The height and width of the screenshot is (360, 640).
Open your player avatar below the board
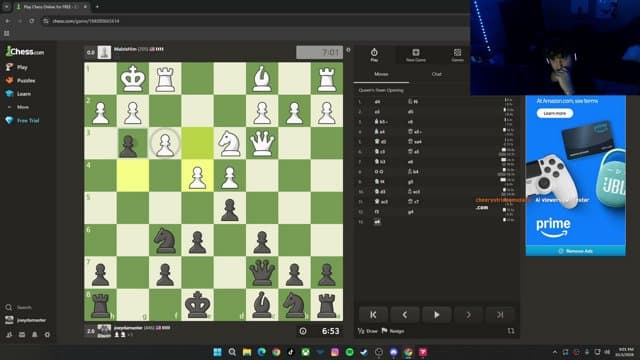[x=104, y=331]
